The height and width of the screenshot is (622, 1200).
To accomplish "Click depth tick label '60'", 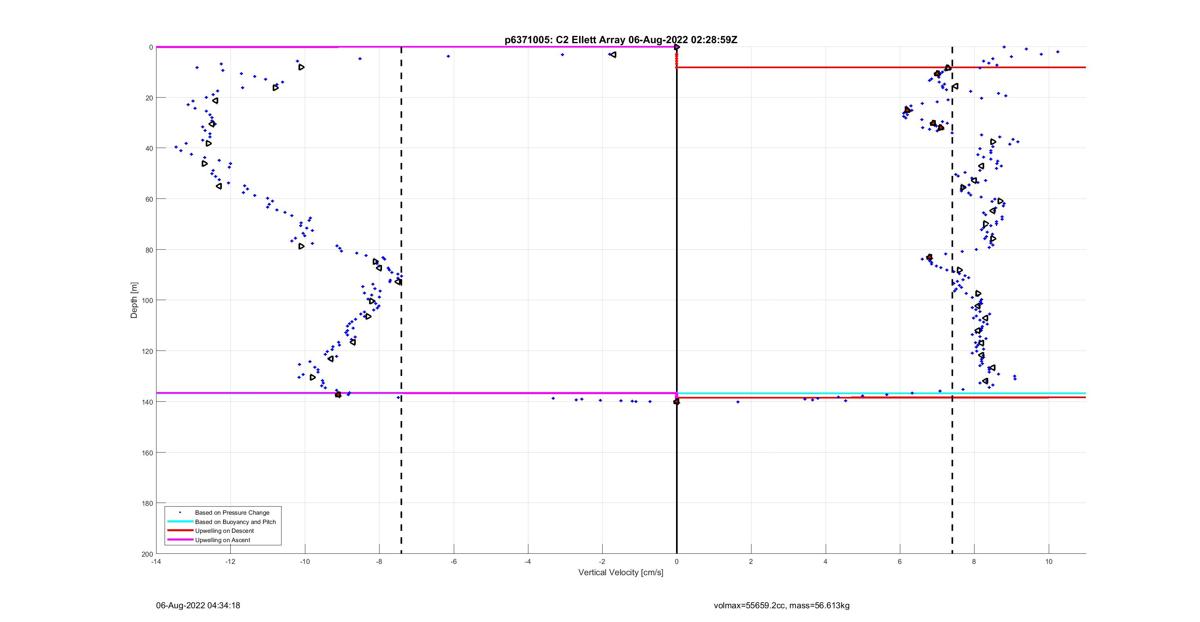I will click(x=148, y=199).
